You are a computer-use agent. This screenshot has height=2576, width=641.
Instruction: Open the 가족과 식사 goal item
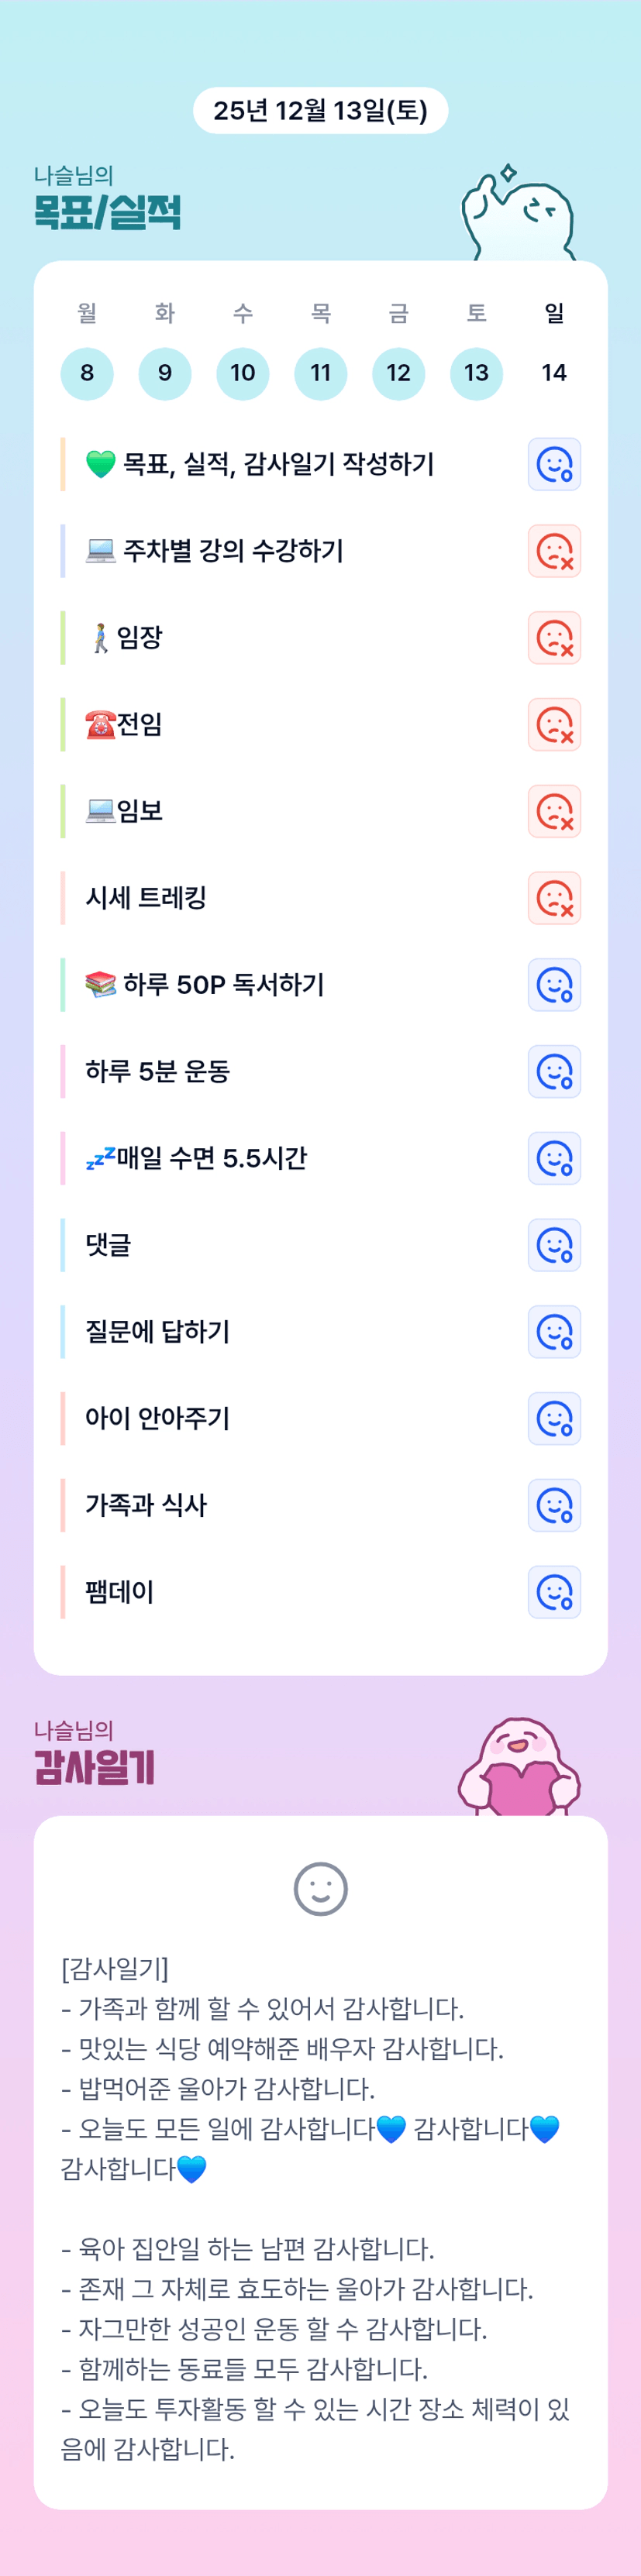coord(146,1505)
